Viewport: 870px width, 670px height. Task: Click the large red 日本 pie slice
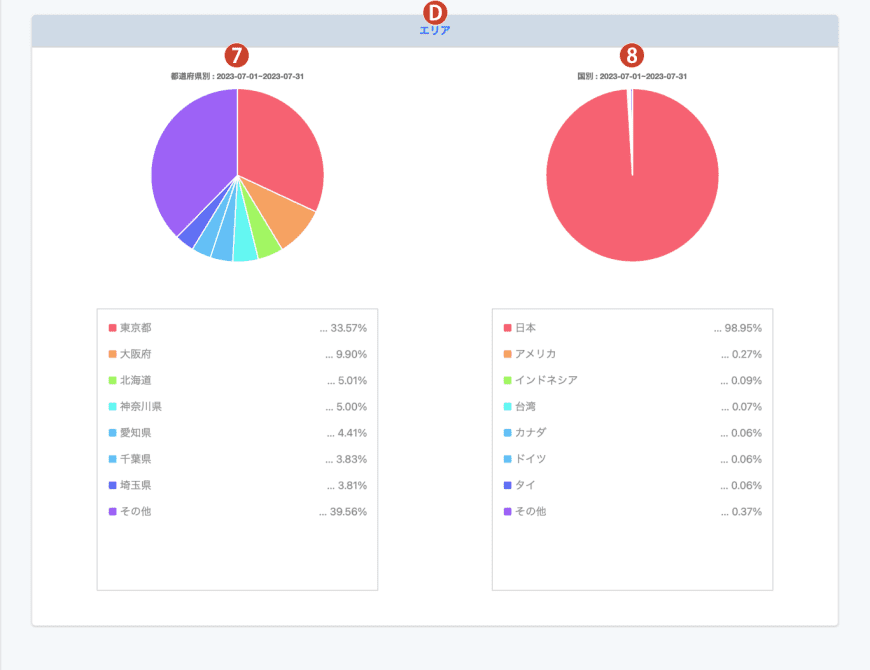click(632, 190)
